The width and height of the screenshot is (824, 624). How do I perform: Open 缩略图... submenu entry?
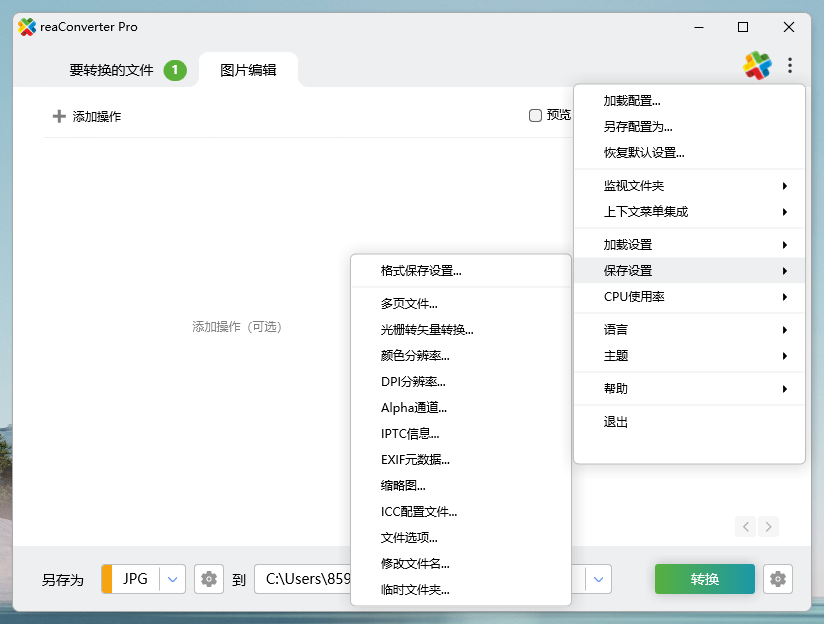tap(461, 485)
